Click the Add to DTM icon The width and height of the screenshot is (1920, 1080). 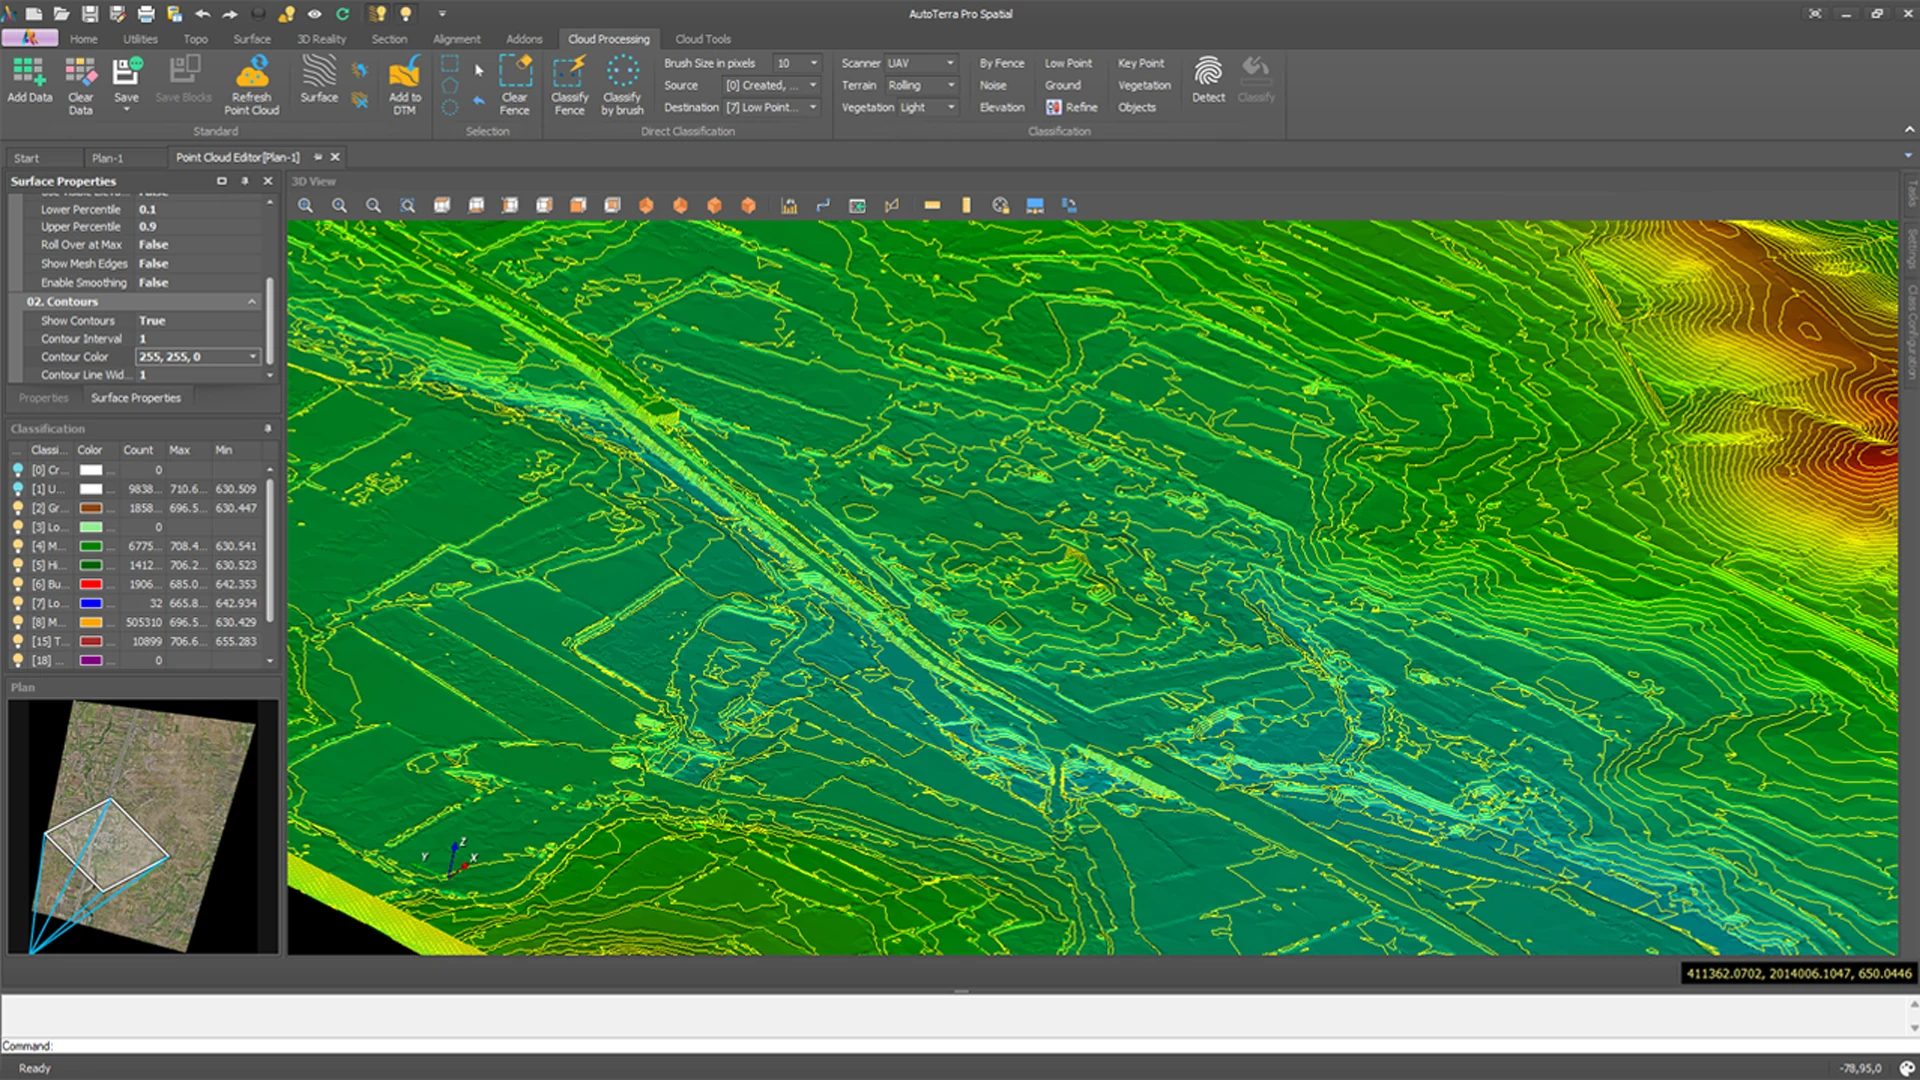point(405,72)
